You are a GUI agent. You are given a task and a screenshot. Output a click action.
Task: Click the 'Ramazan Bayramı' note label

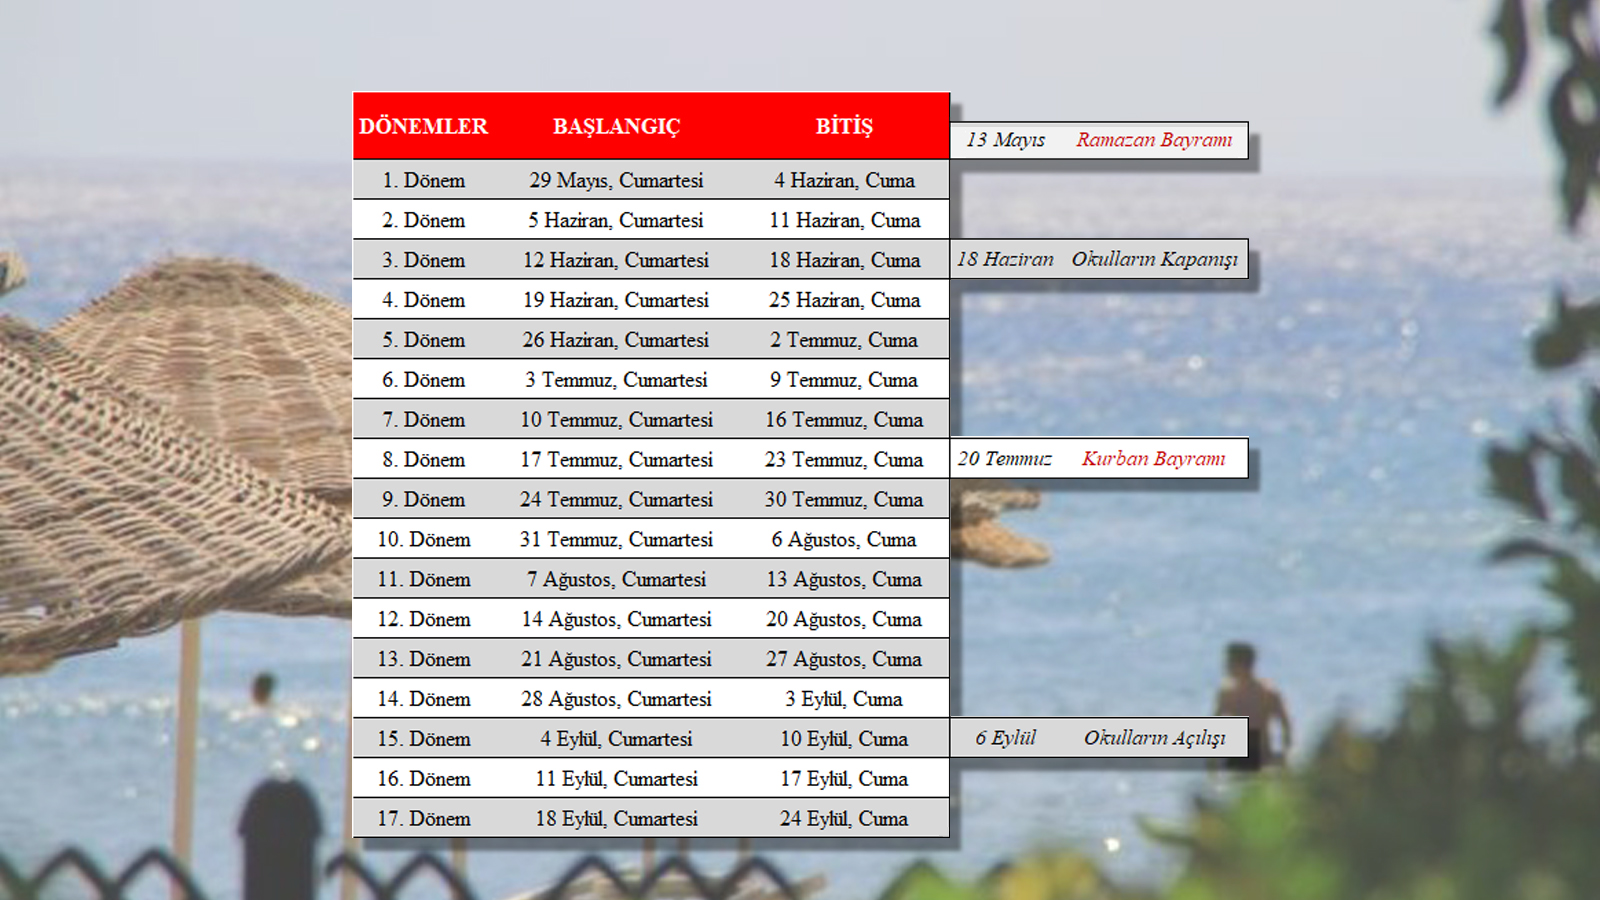click(x=1154, y=140)
